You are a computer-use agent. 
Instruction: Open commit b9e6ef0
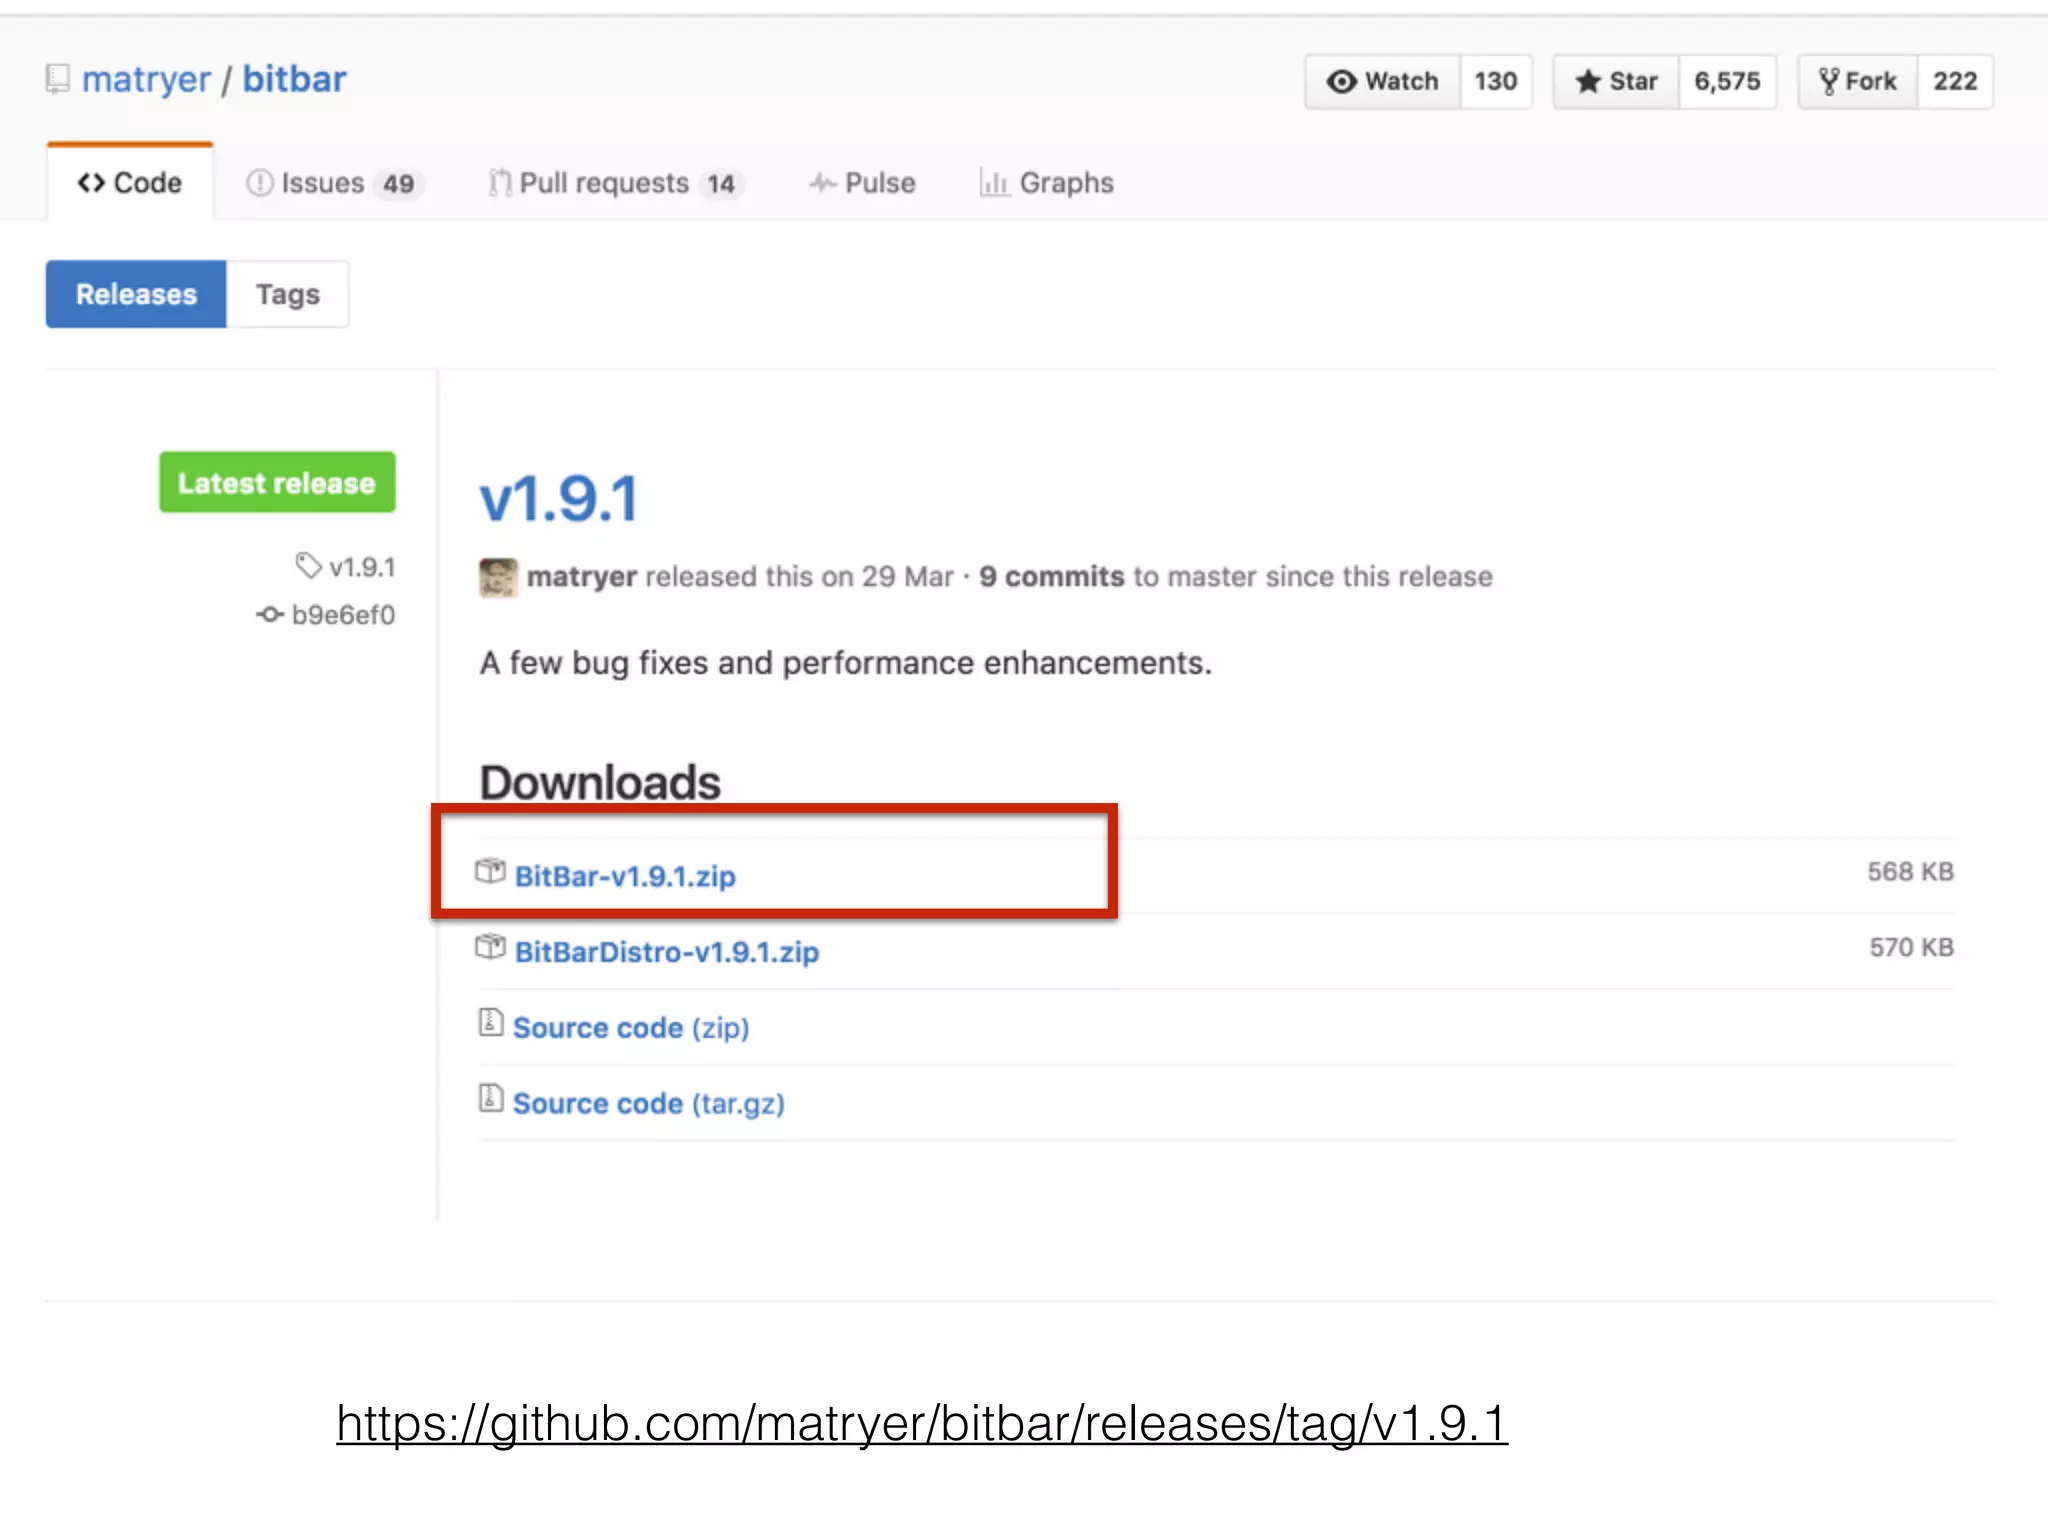[343, 614]
